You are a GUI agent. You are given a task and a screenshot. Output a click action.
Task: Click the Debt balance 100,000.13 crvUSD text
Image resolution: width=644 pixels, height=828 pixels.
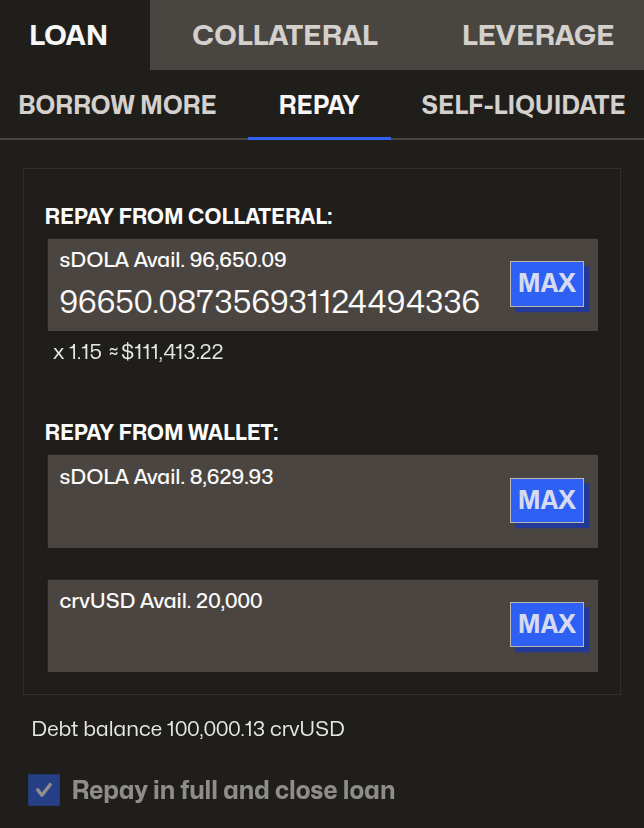pos(188,729)
